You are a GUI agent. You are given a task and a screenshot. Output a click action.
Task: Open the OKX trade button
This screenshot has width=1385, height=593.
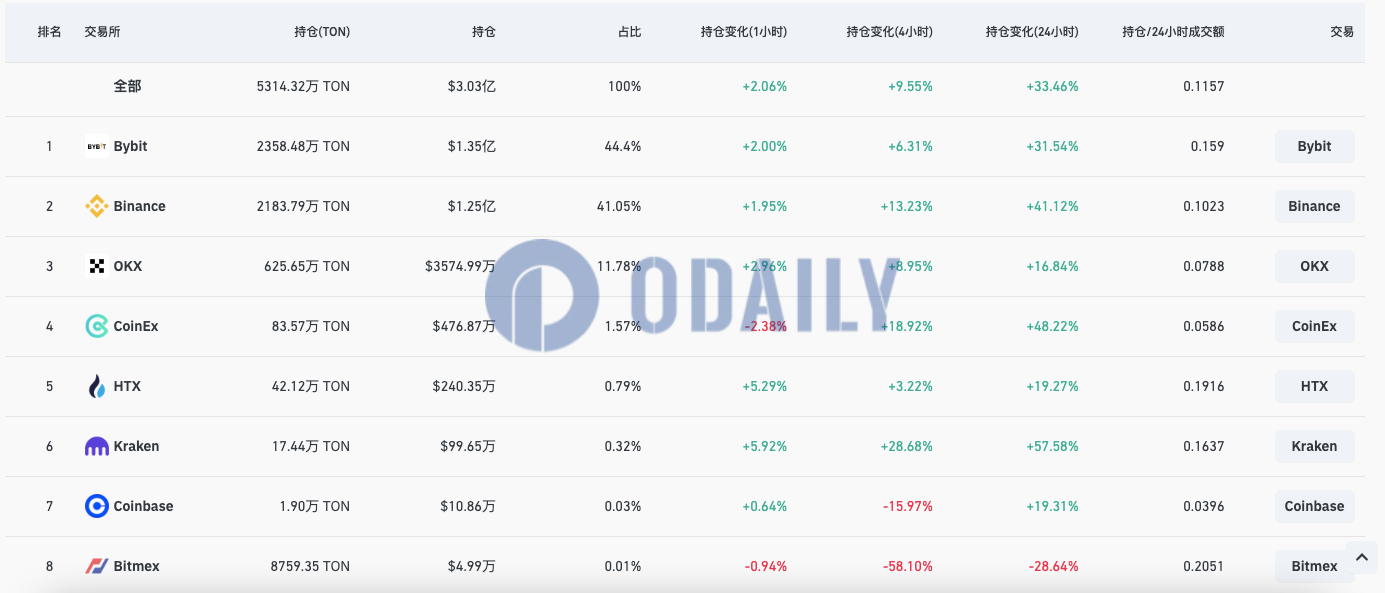pyautogui.click(x=1314, y=266)
